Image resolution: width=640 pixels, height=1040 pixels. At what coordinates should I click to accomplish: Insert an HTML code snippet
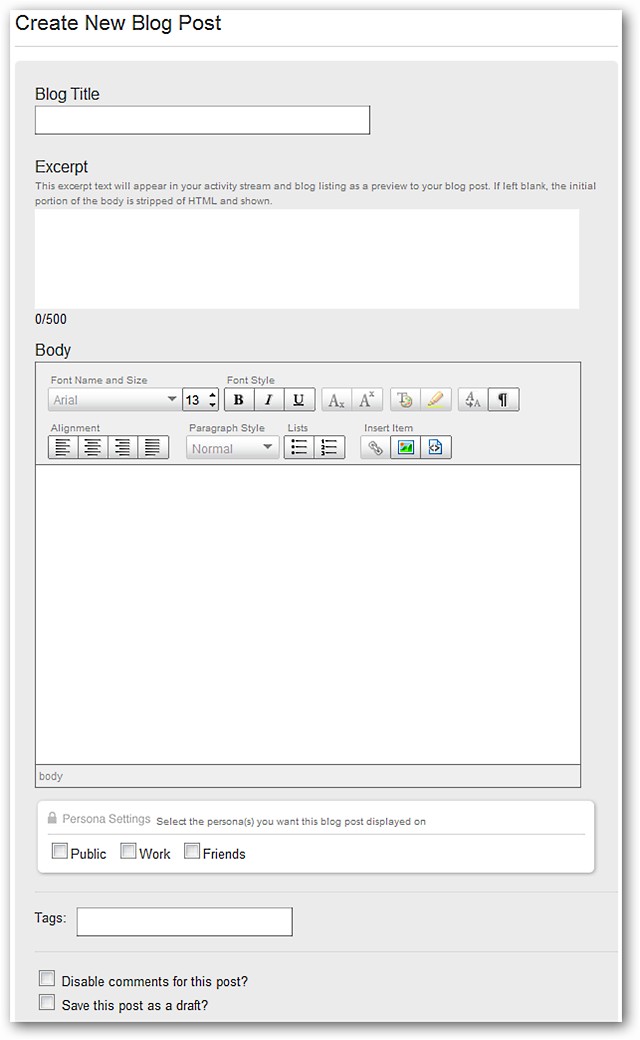click(436, 448)
